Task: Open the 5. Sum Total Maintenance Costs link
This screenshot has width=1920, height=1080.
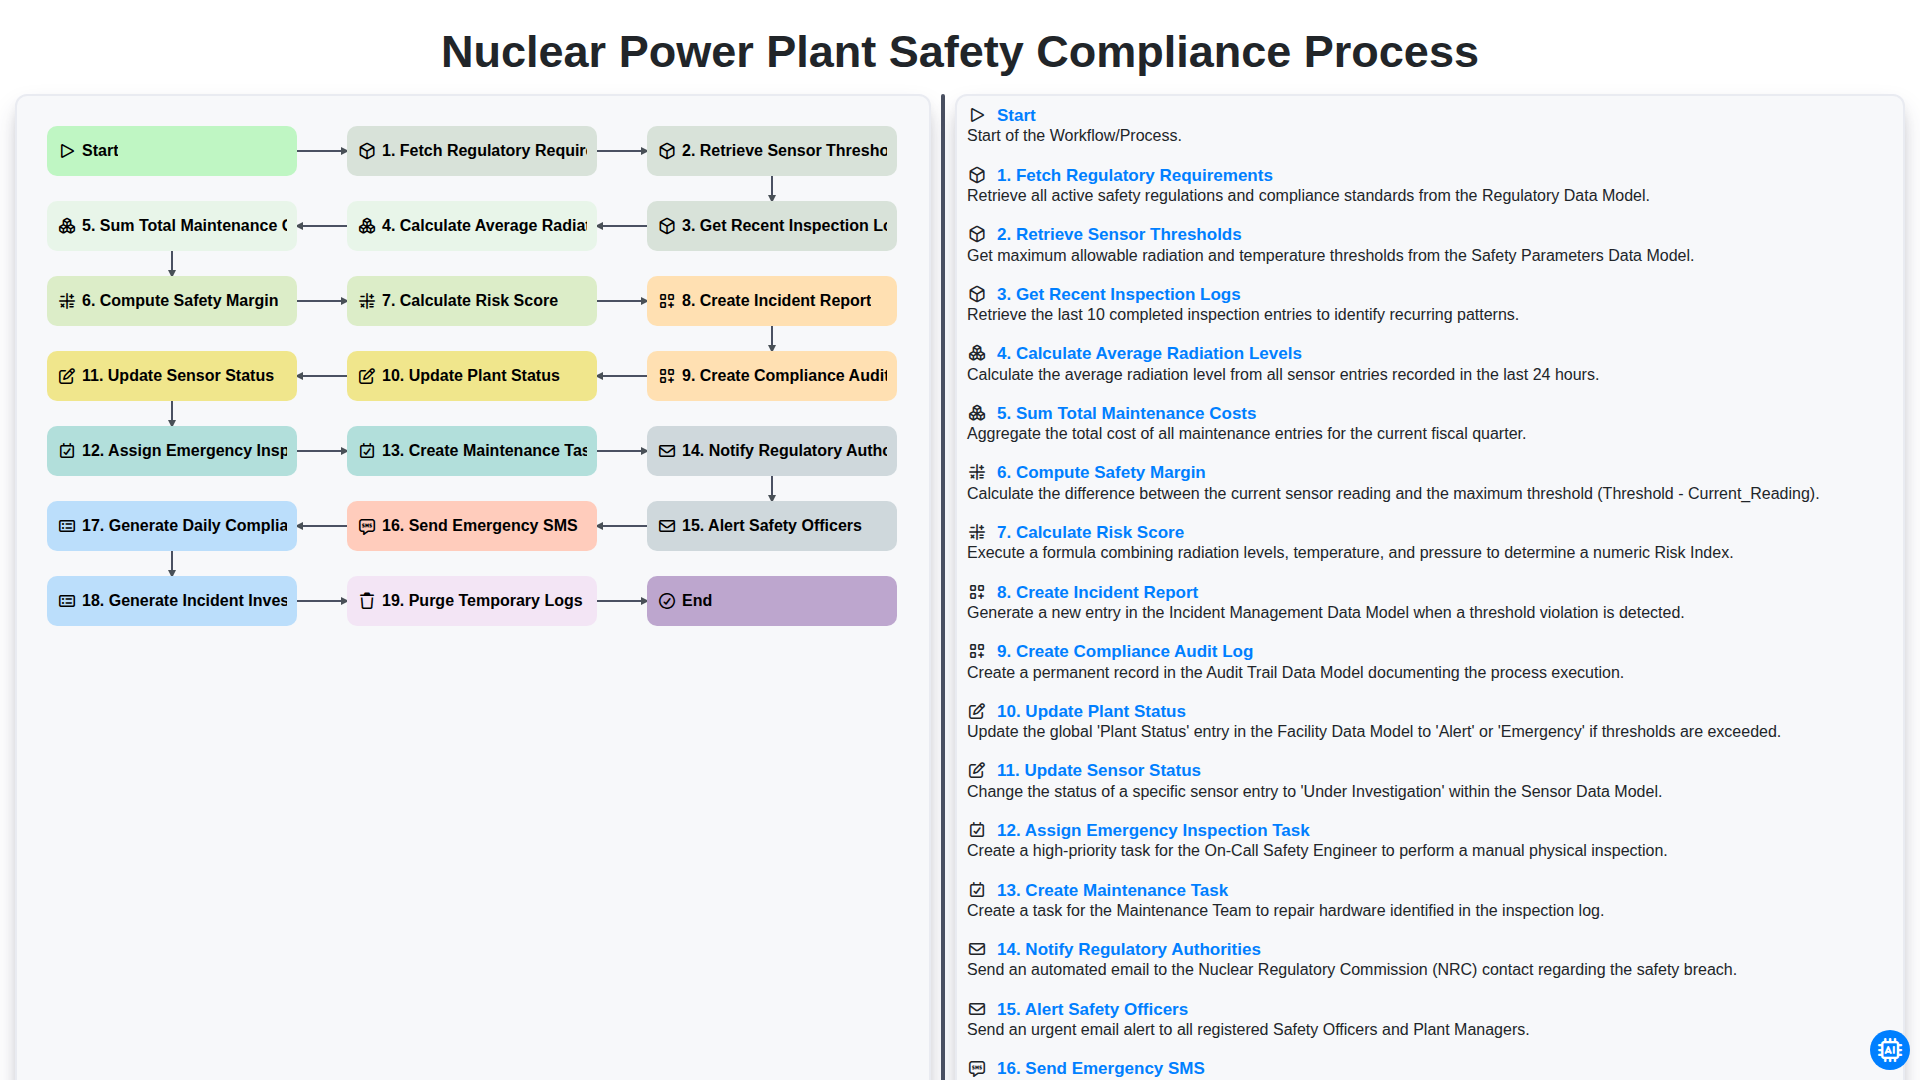Action: pyautogui.click(x=1126, y=413)
